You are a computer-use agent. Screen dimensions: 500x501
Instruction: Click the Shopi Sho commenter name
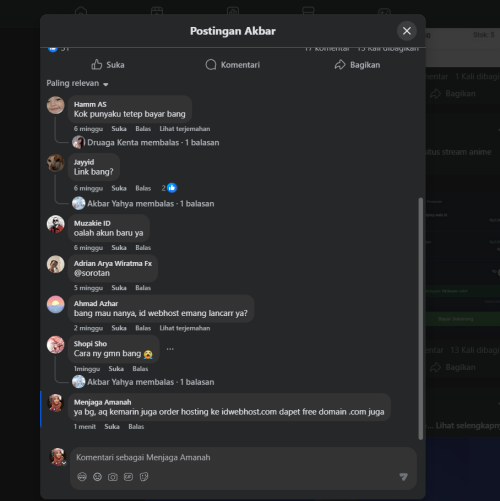click(90, 344)
